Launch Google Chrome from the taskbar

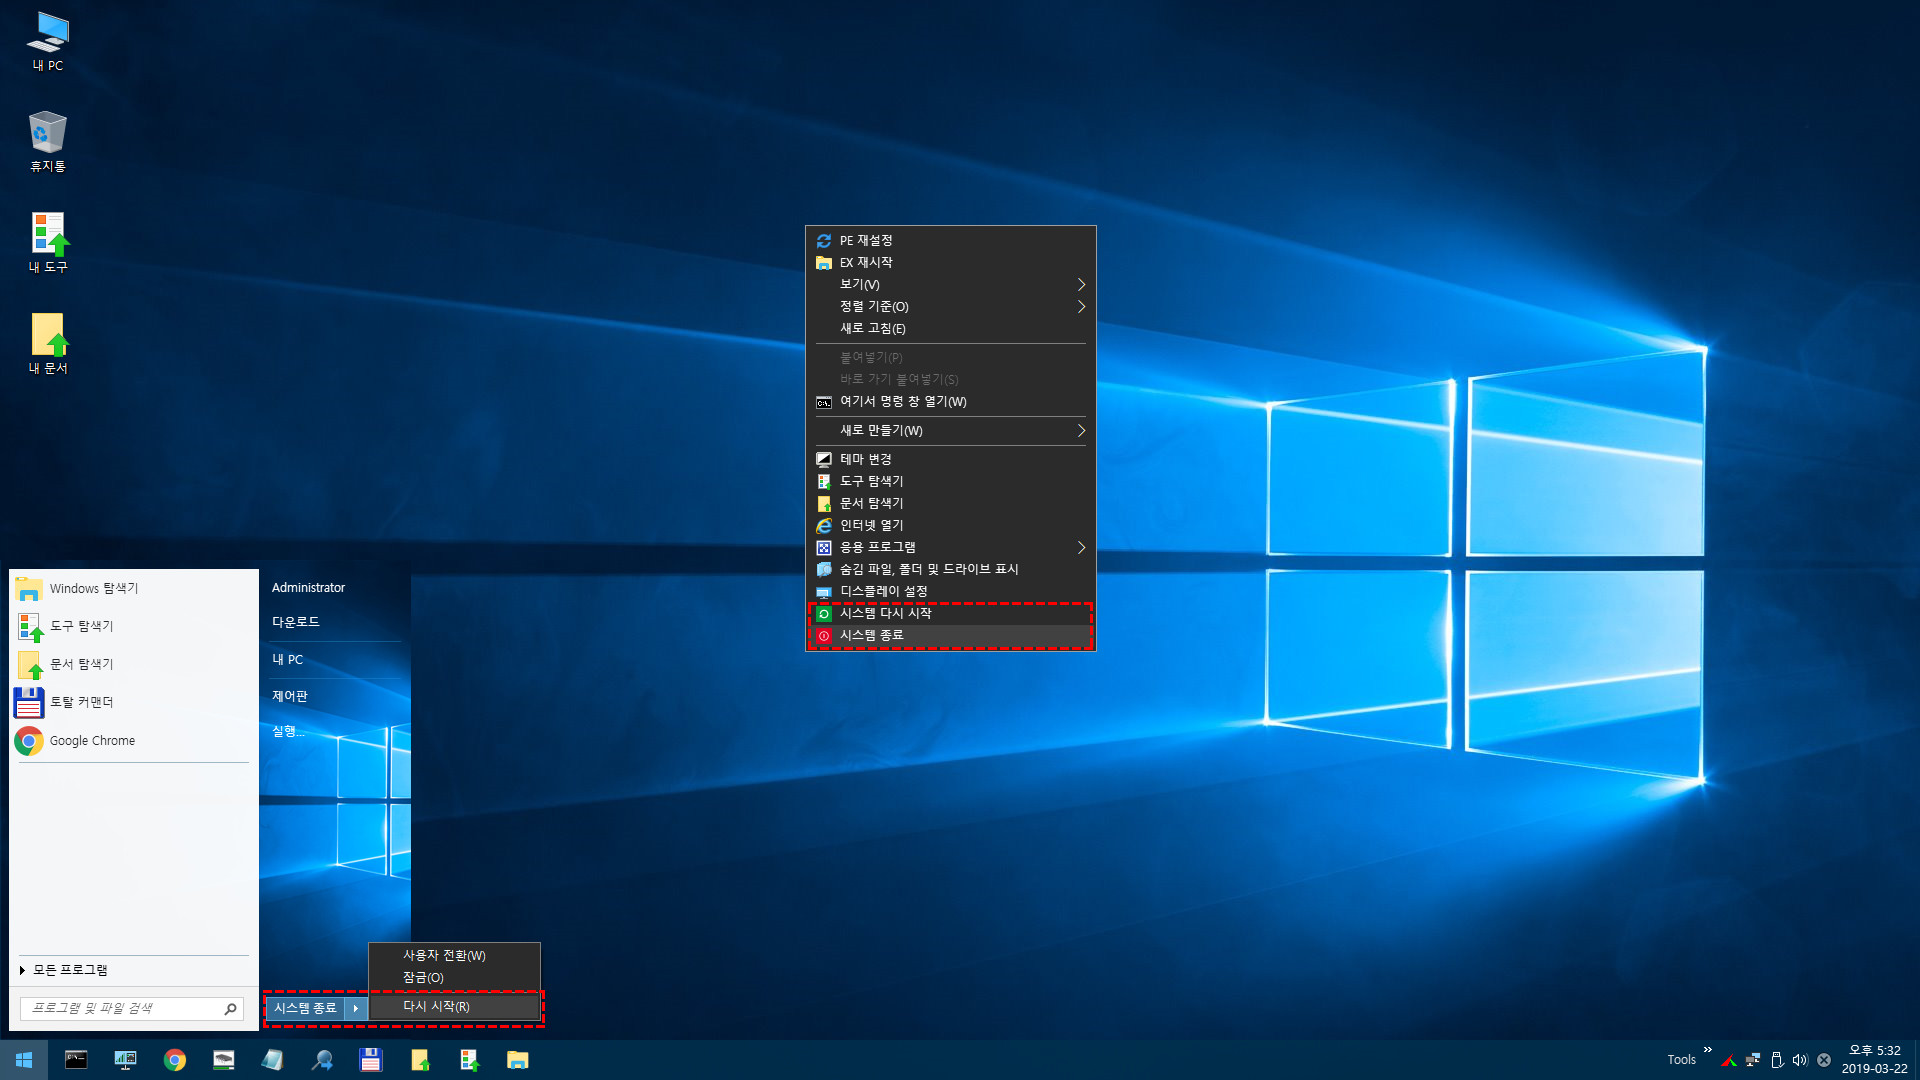coord(174,1060)
